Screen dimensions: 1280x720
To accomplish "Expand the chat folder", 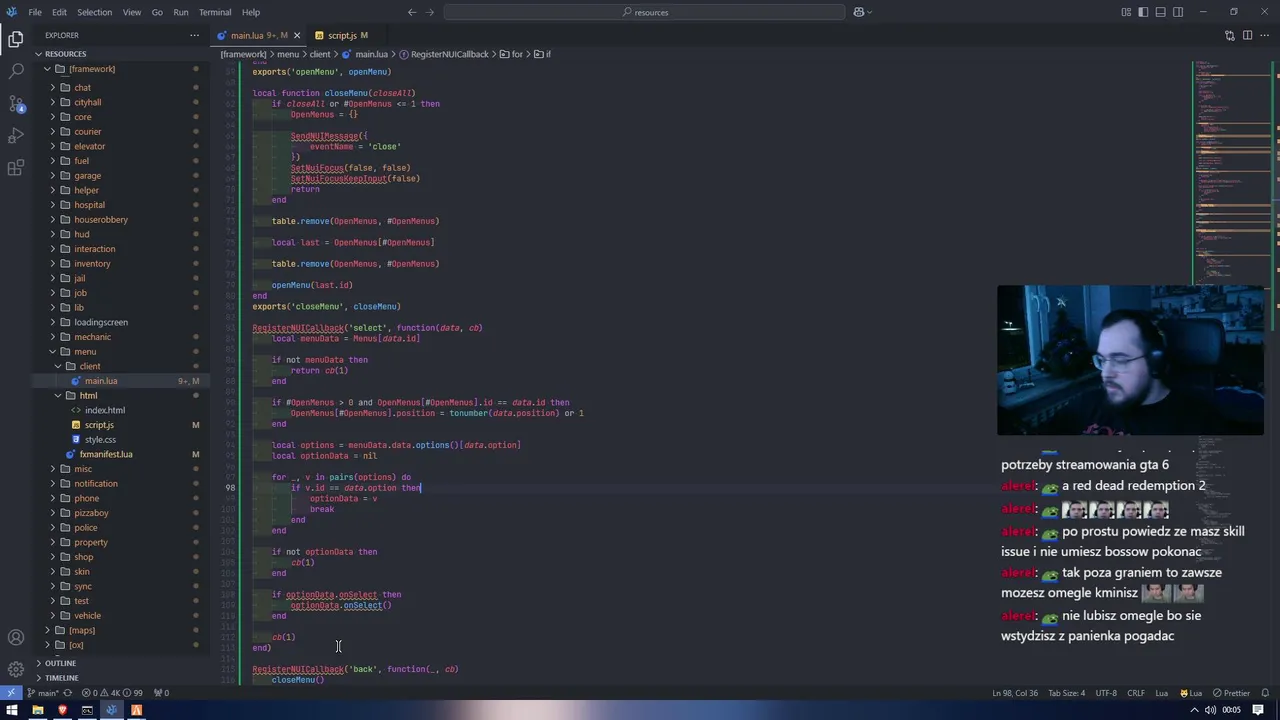I will pyautogui.click(x=52, y=87).
